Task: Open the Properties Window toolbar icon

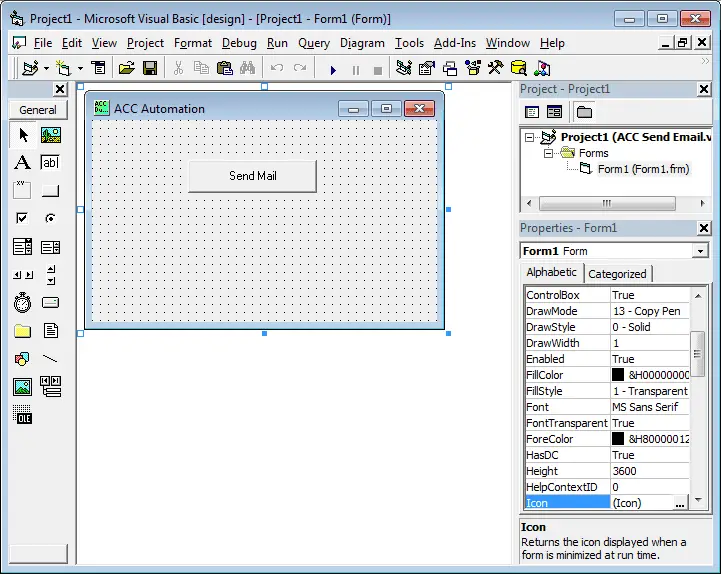Action: pos(427,69)
